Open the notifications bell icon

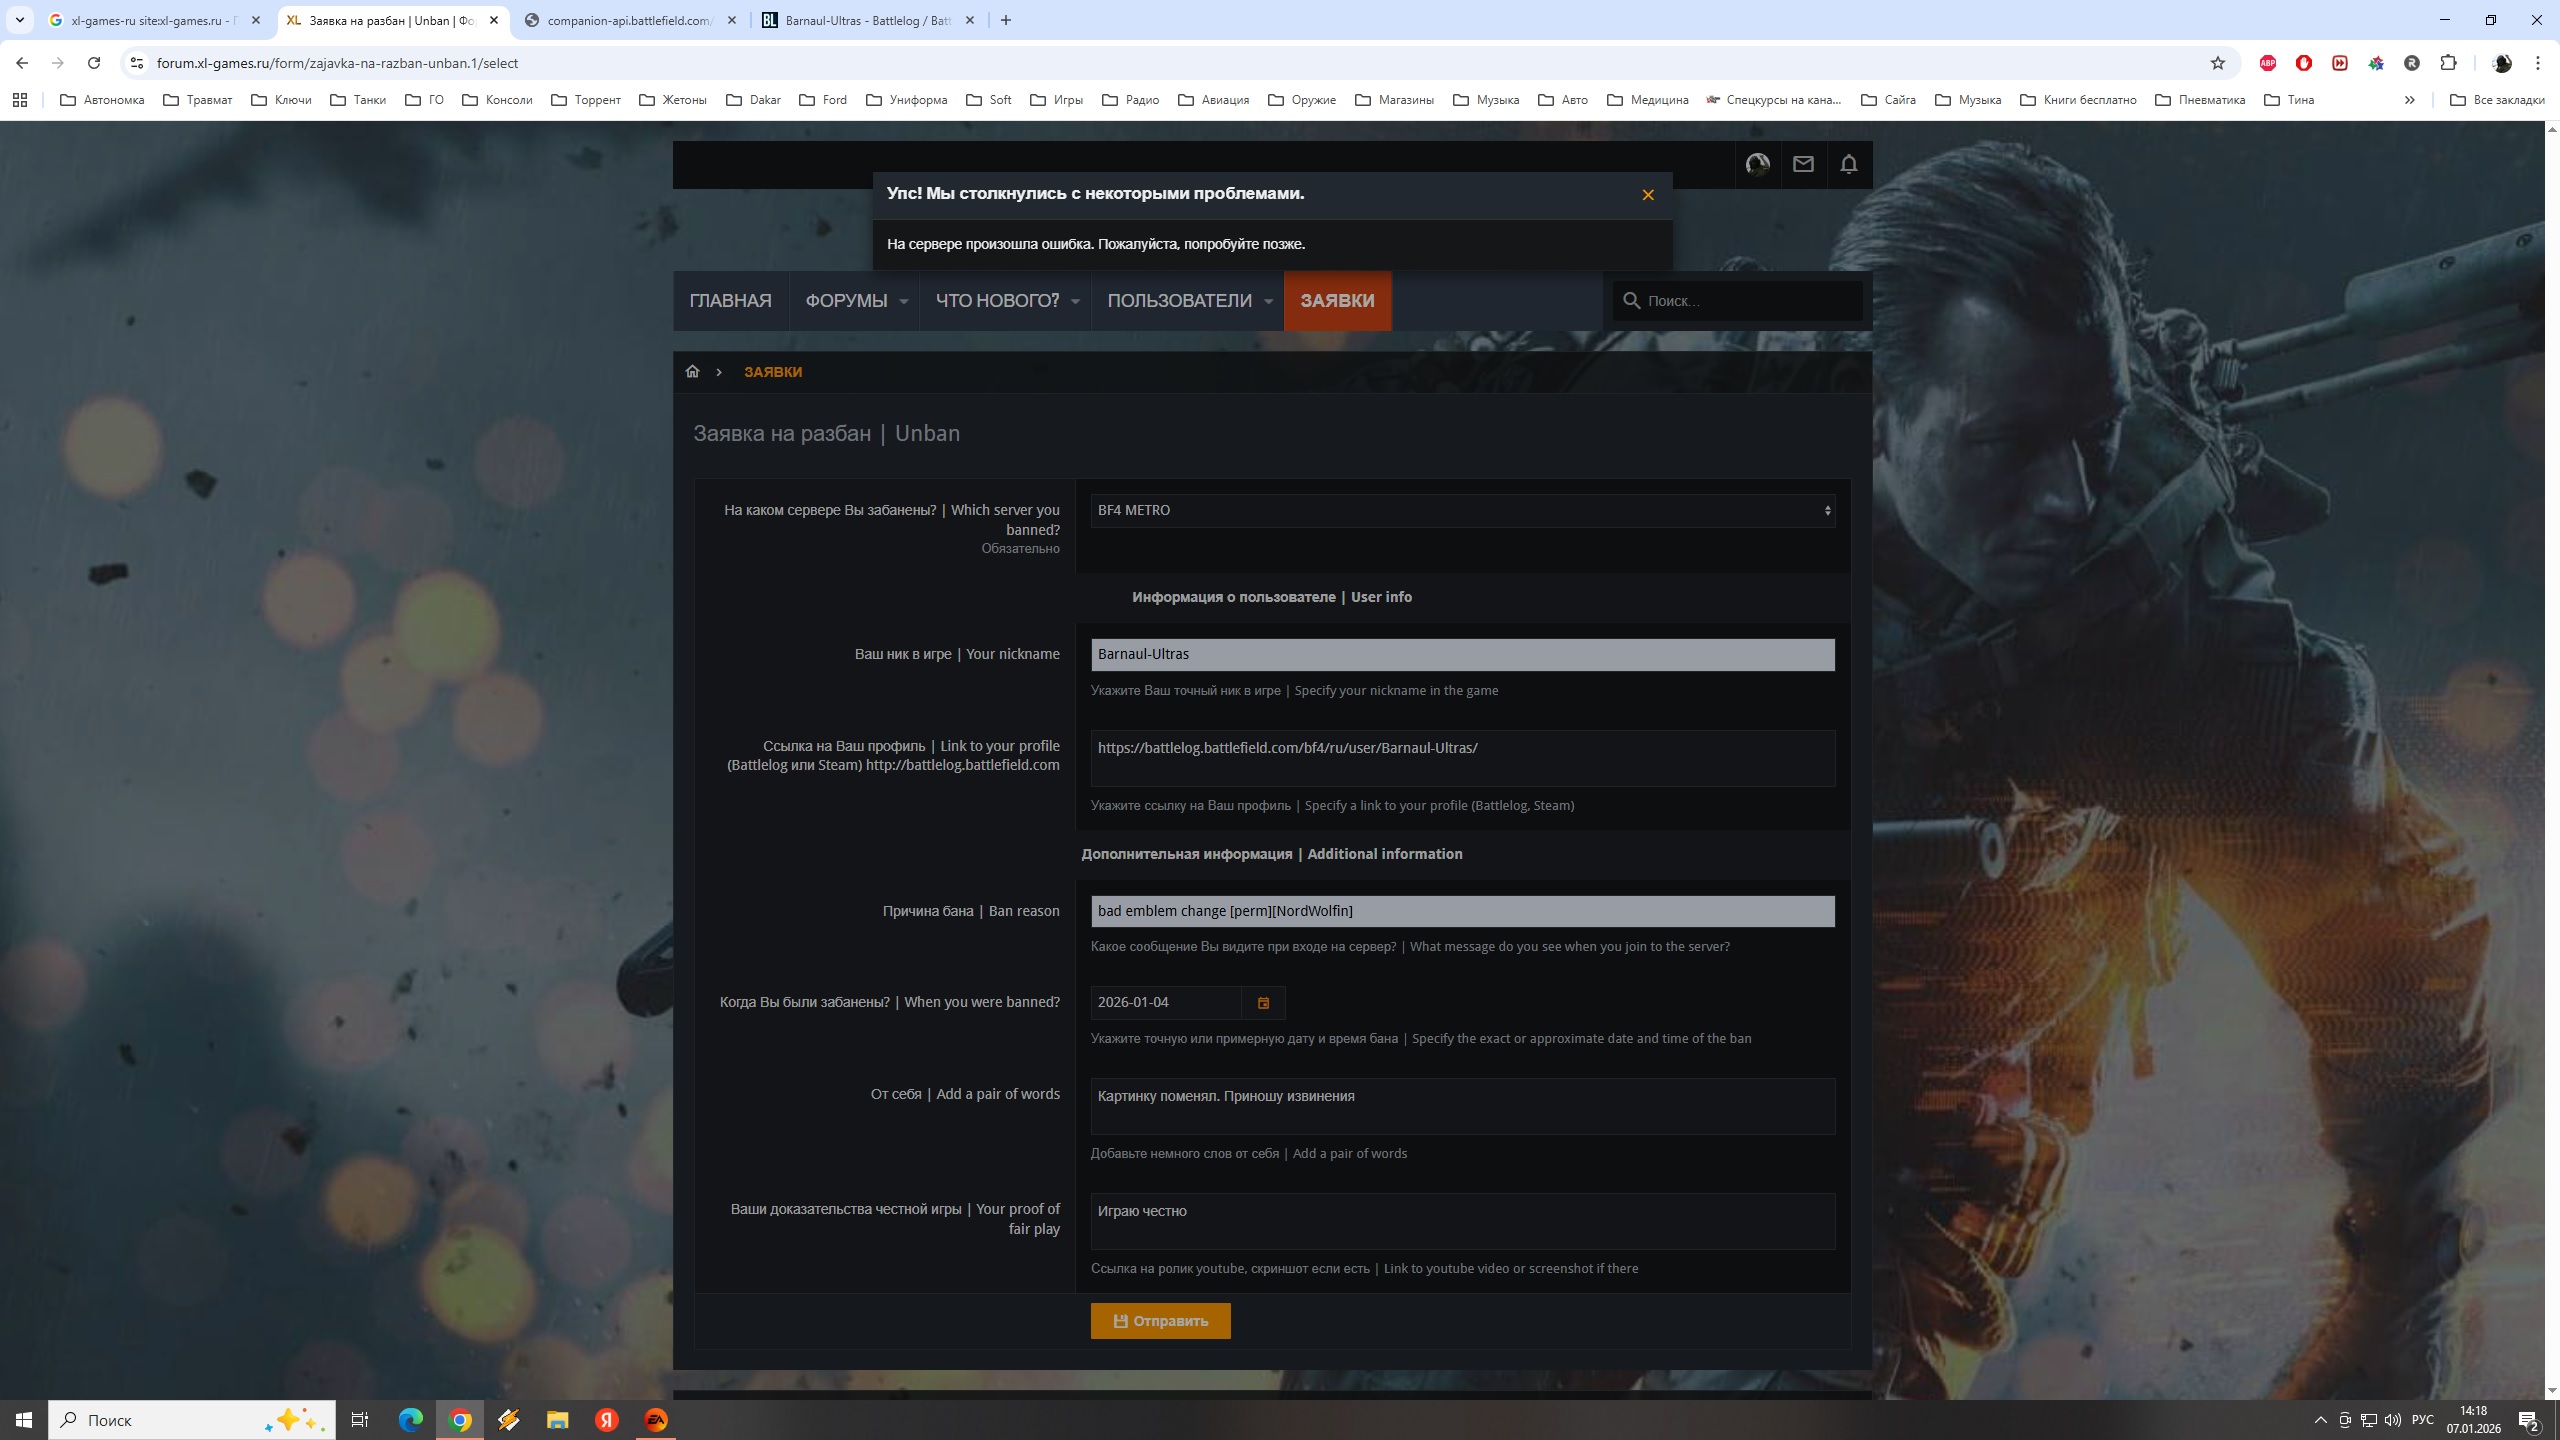(1848, 164)
